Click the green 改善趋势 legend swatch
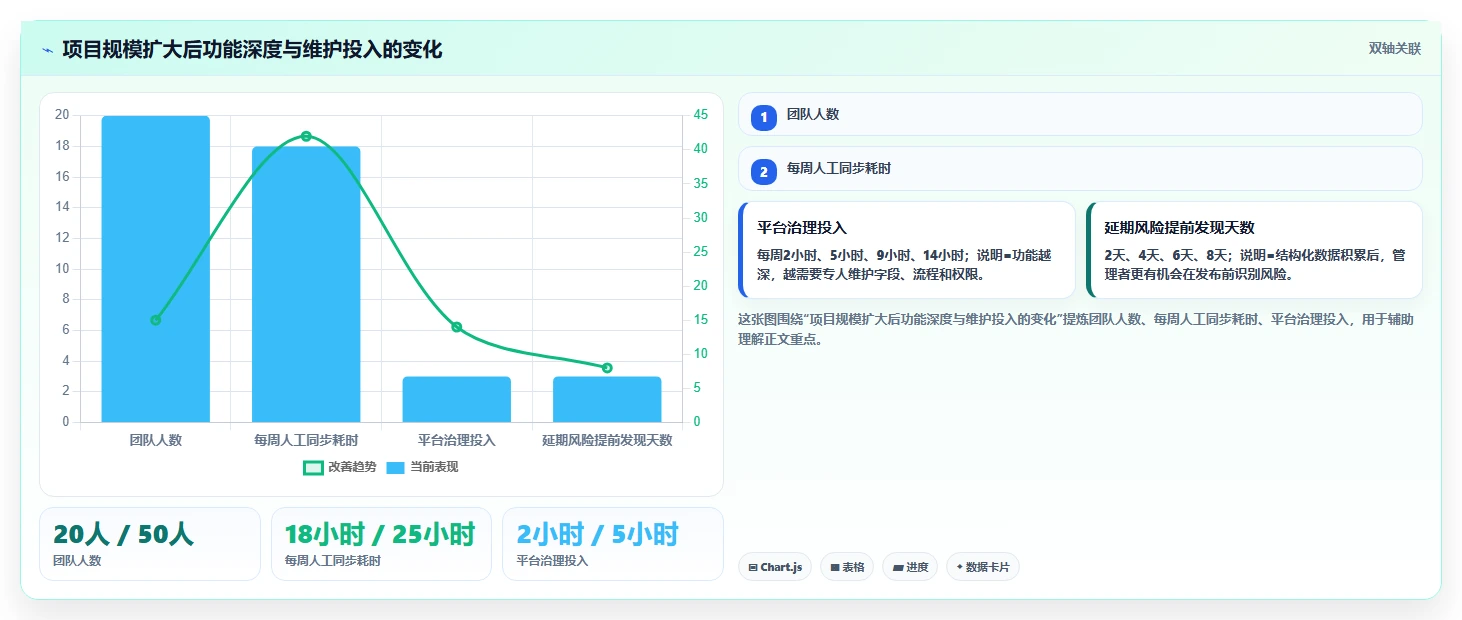Screen dimensions: 1462x620 coord(313,467)
